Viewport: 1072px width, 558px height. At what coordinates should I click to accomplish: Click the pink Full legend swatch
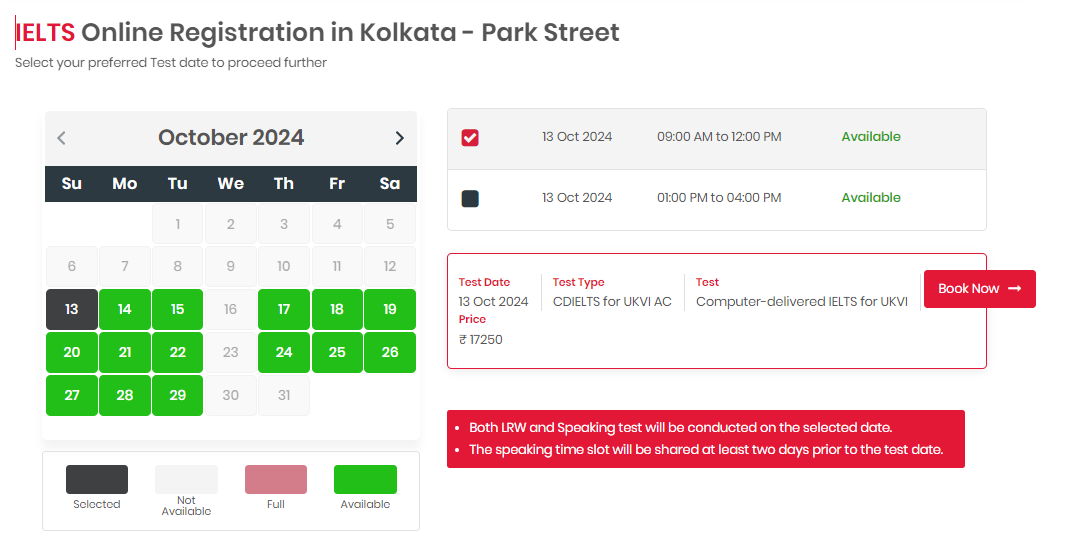(x=276, y=480)
